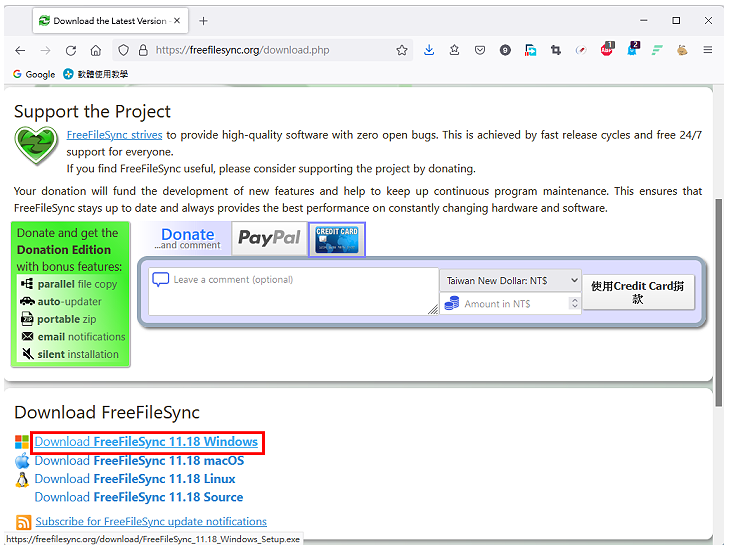
Task: Click the auto-updater feature entry
Action: tap(61, 302)
